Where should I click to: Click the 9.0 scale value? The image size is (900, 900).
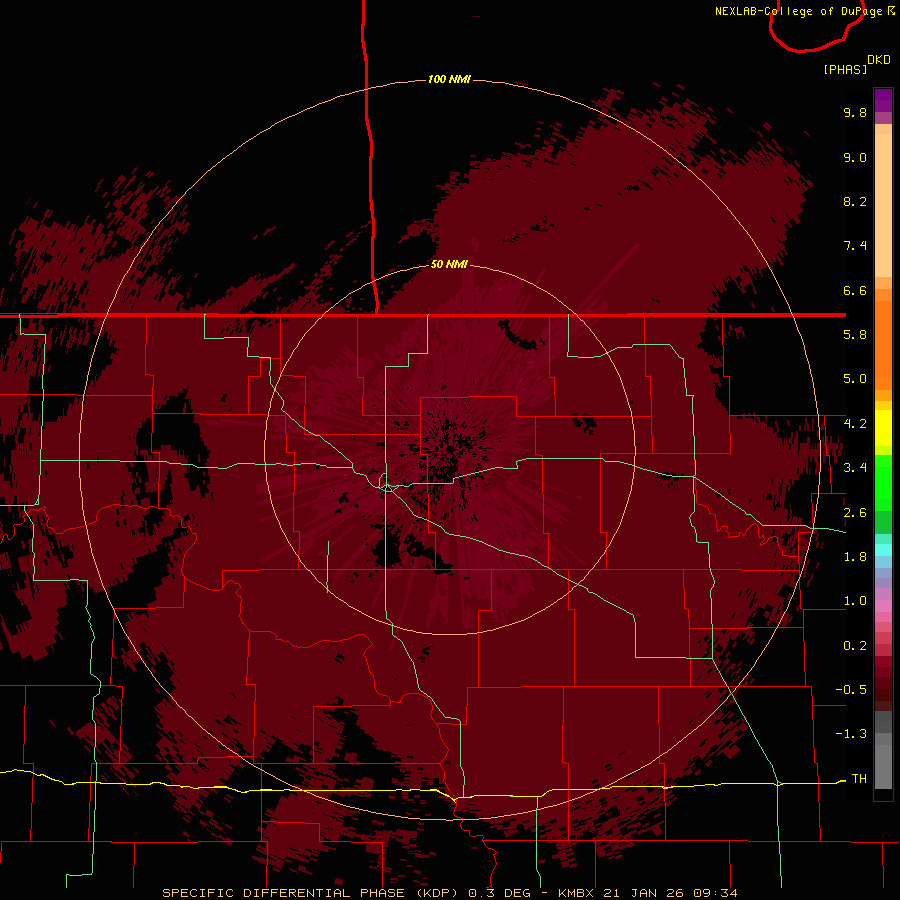click(x=855, y=157)
